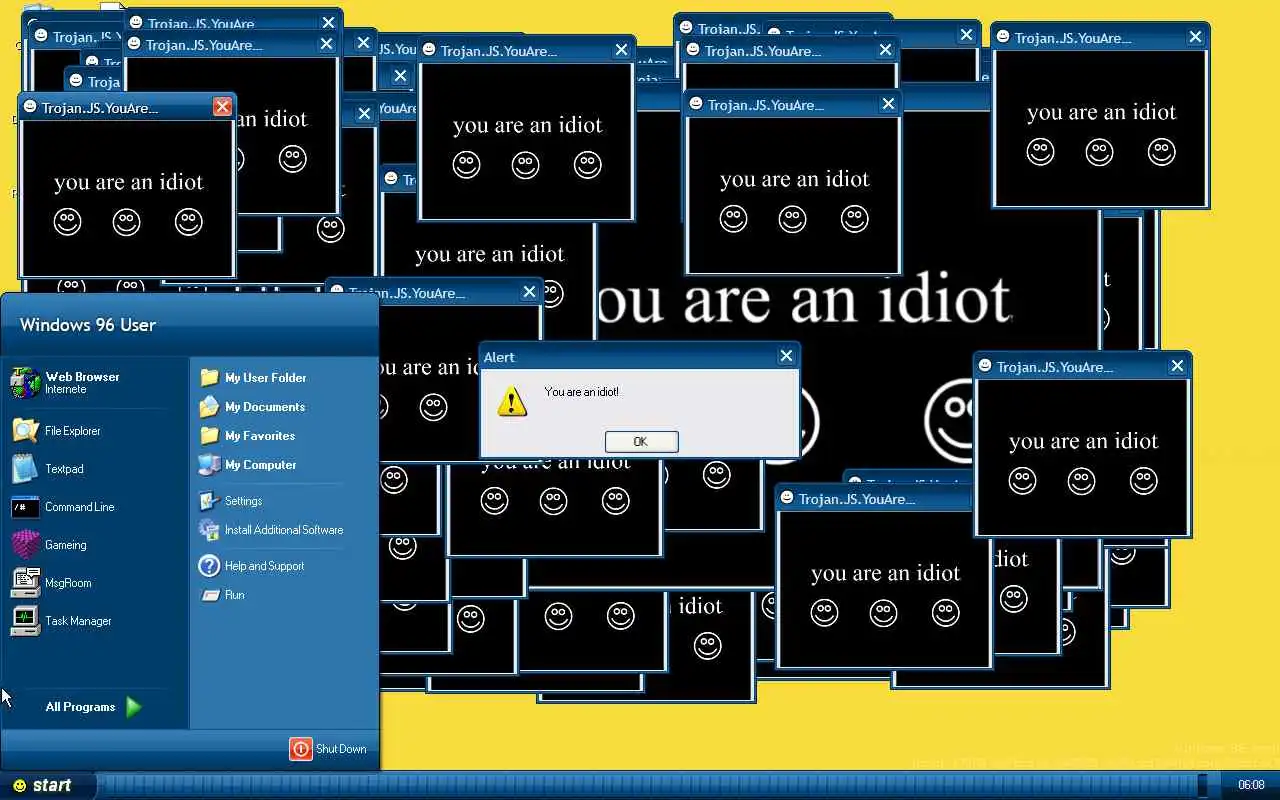Screen dimensions: 1280x800
Task: Close the Trojan window with the red X
Action: pos(222,107)
